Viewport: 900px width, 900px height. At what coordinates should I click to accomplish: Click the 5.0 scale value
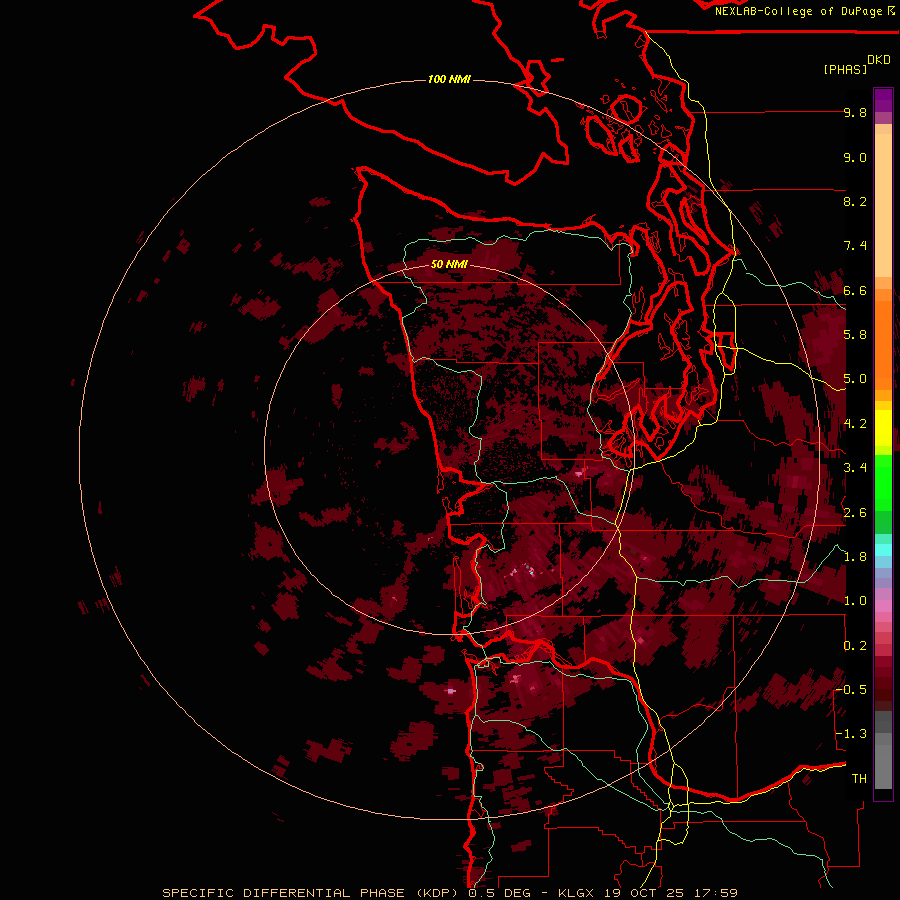tap(855, 379)
